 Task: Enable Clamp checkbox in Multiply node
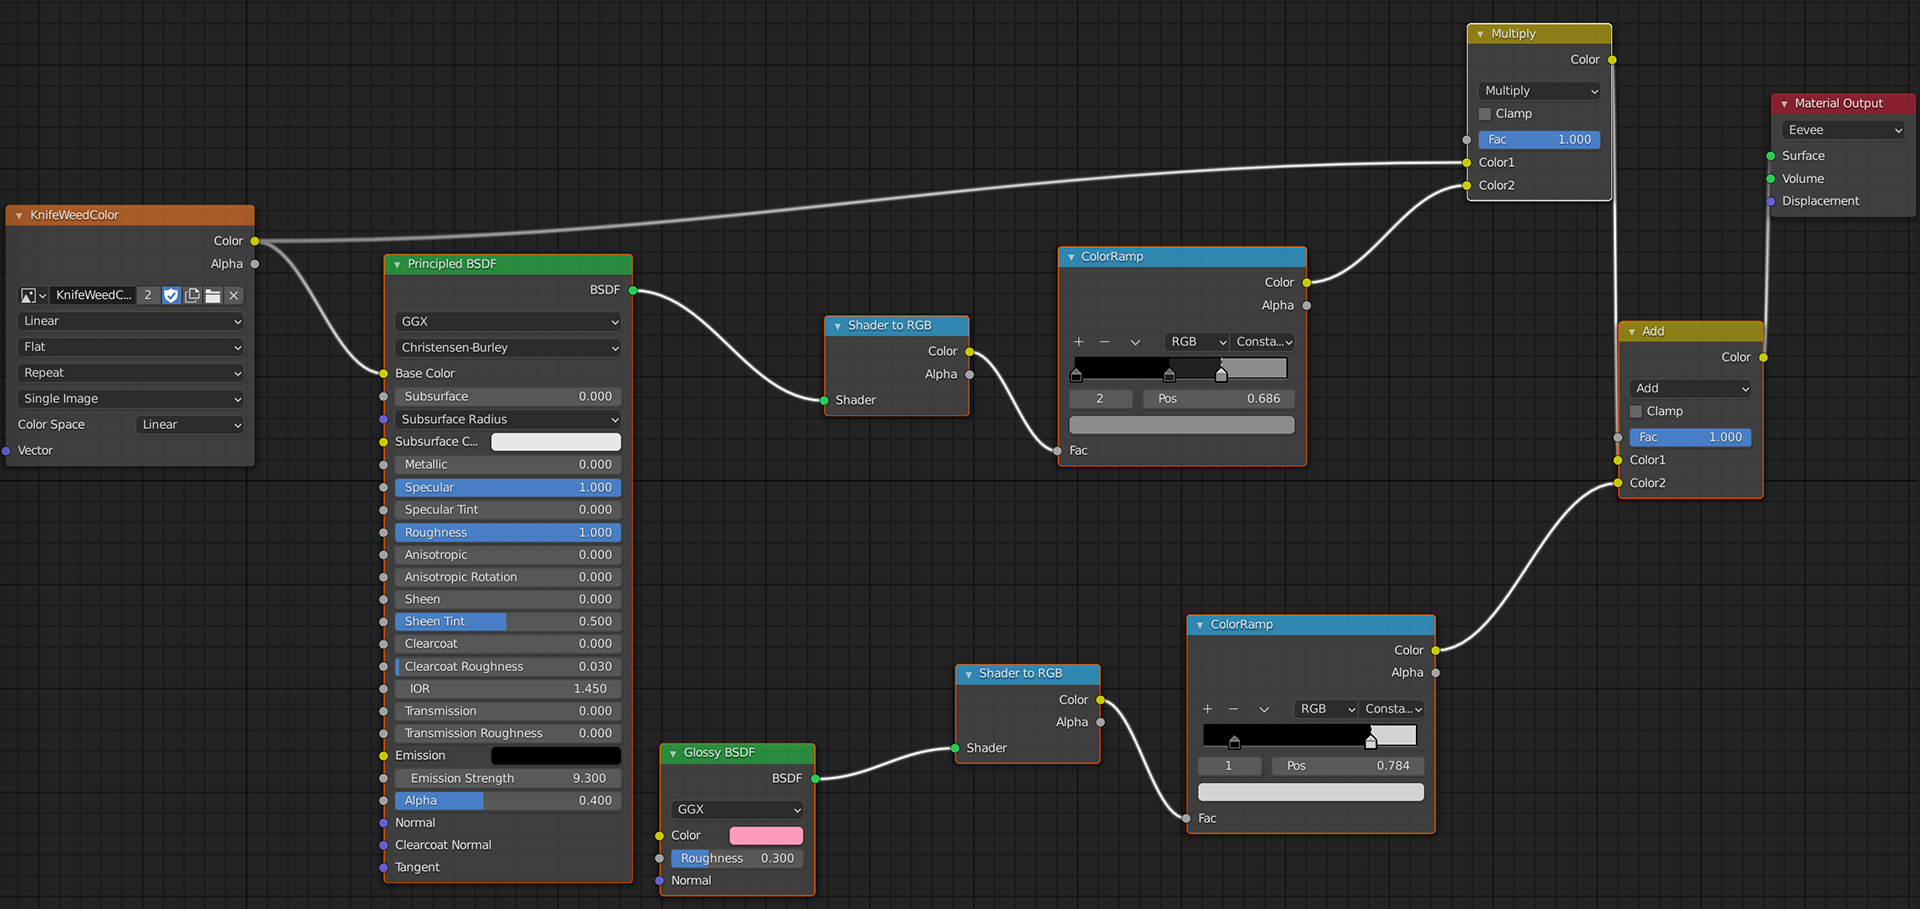click(1485, 114)
